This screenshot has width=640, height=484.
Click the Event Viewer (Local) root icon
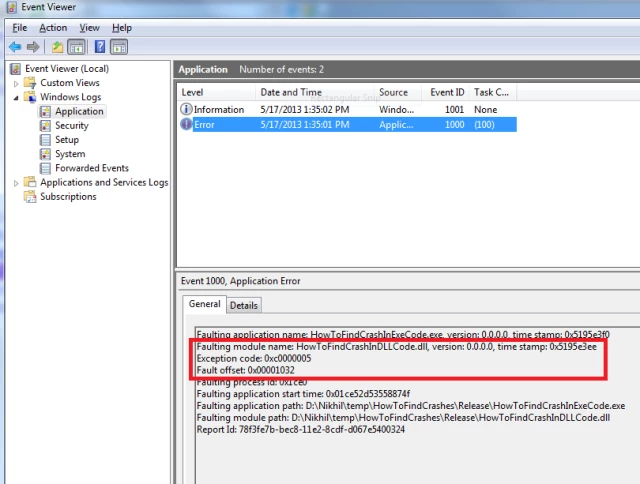pyautogui.click(x=16, y=69)
